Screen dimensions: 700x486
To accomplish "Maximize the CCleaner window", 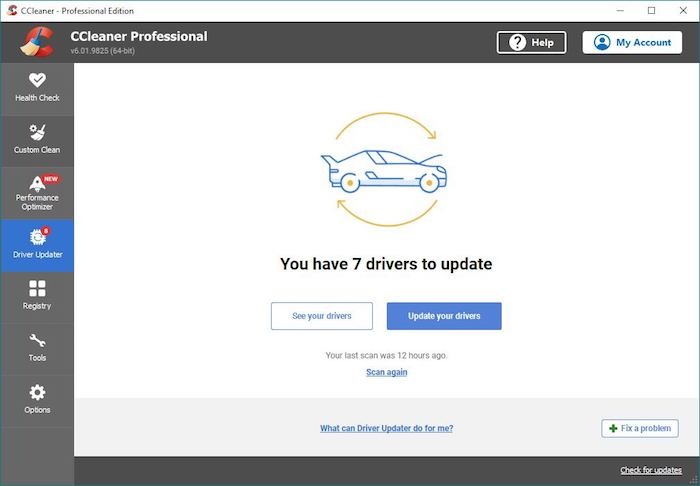I will (651, 11).
